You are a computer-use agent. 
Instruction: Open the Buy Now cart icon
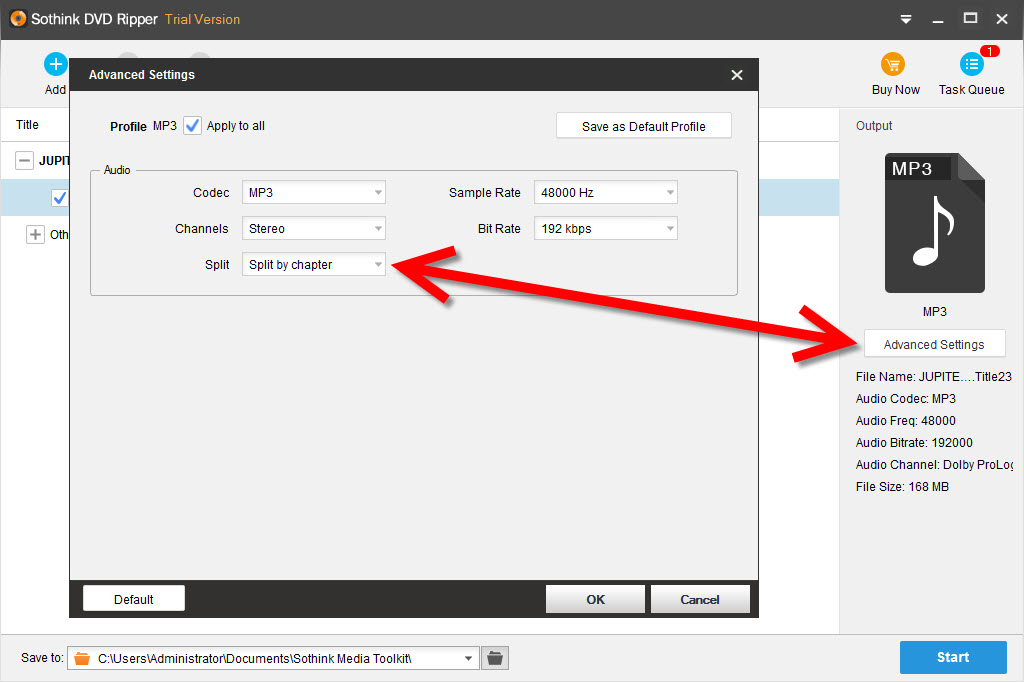point(893,64)
